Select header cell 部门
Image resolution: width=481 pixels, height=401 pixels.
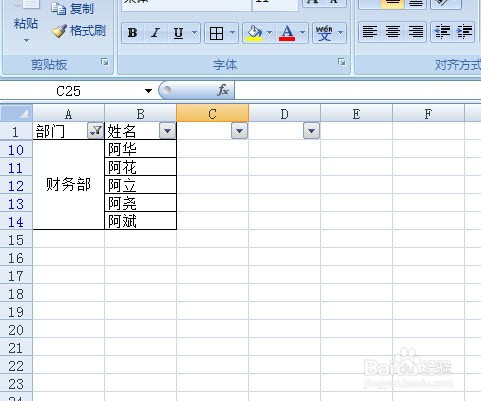[x=60, y=131]
